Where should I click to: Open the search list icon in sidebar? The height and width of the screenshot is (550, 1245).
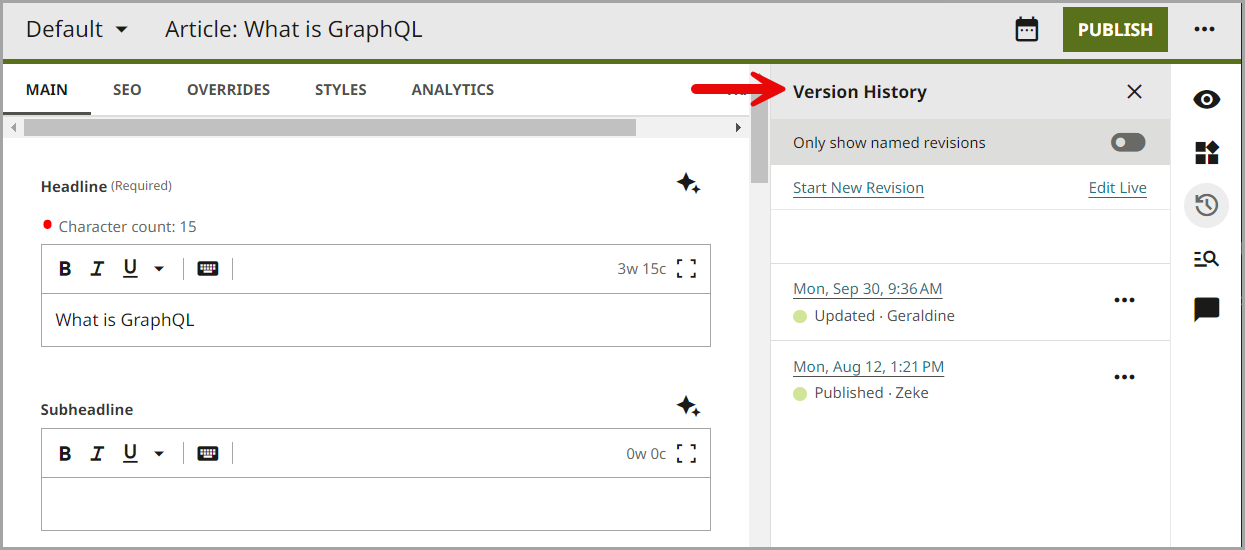point(1207,258)
